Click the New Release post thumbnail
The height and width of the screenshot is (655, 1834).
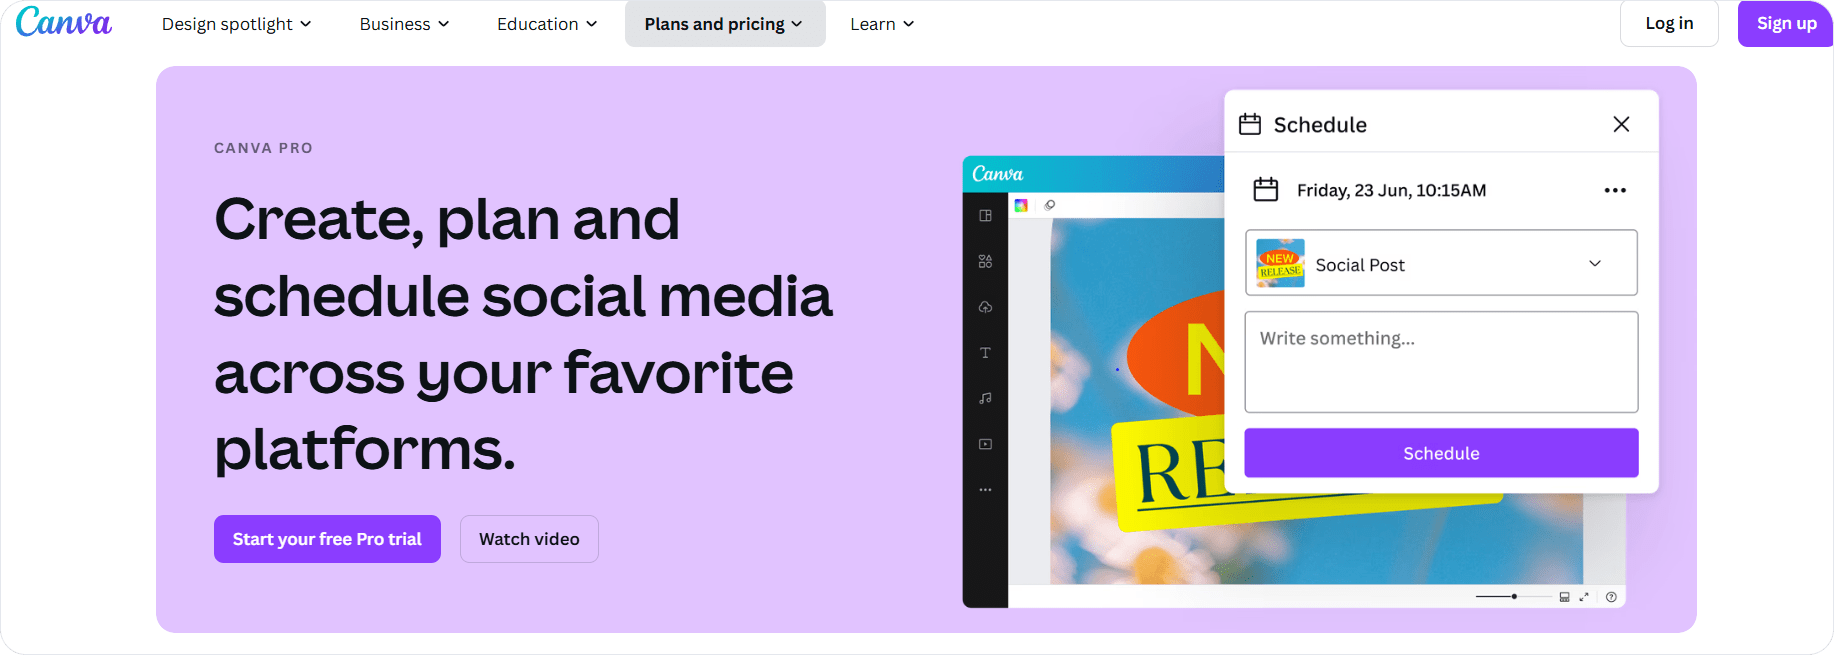point(1280,263)
